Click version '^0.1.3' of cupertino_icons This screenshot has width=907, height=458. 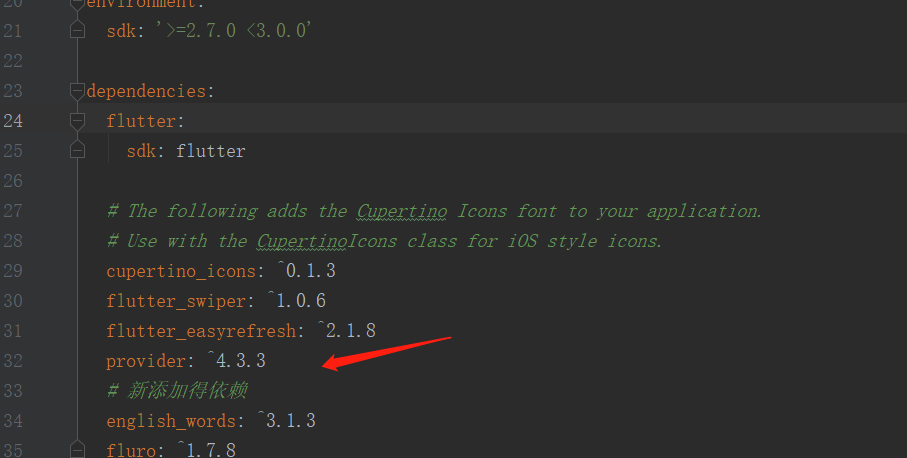pos(306,271)
